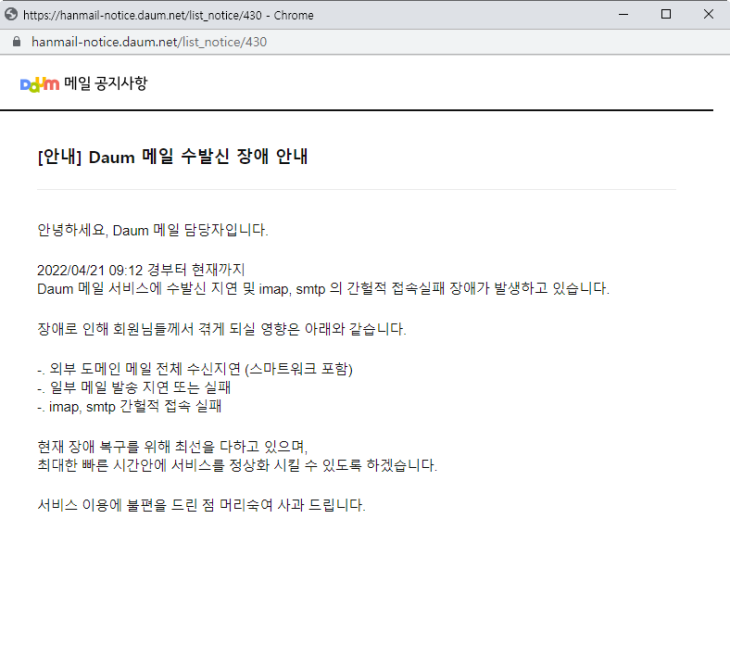The image size is (730, 658).
Task: Click the greeting line '안녕하세요, Daum 메일 담당자입니다'
Action: point(152,230)
